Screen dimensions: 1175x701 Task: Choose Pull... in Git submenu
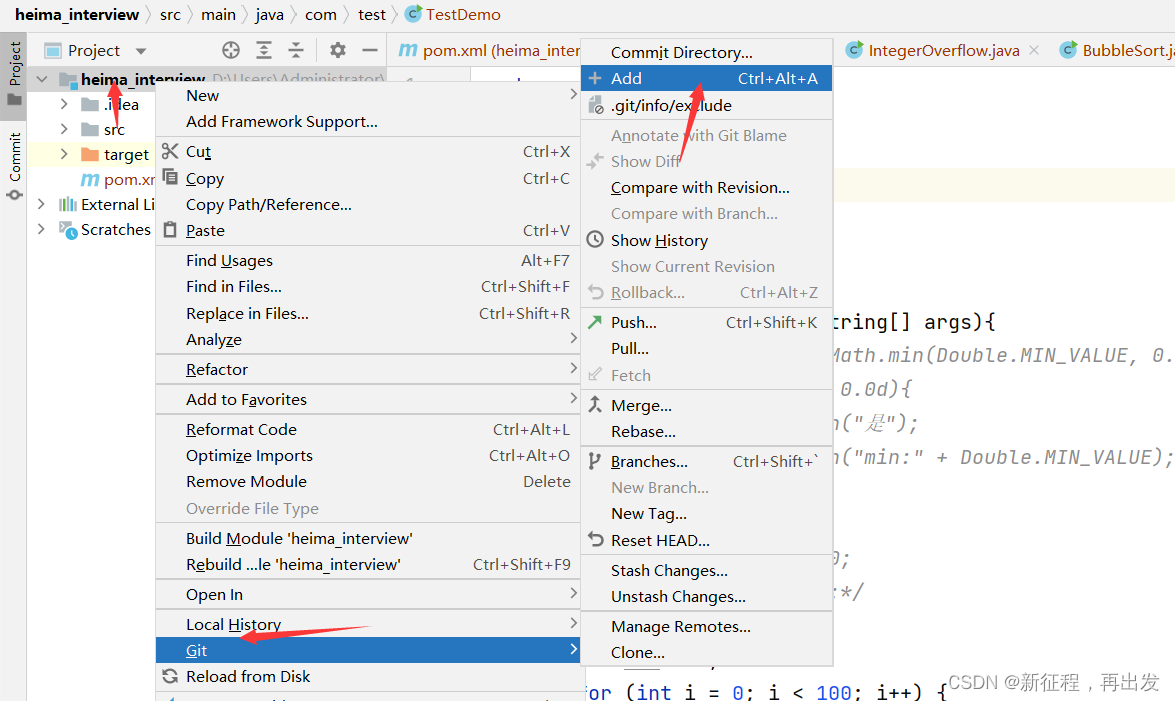coord(707,349)
